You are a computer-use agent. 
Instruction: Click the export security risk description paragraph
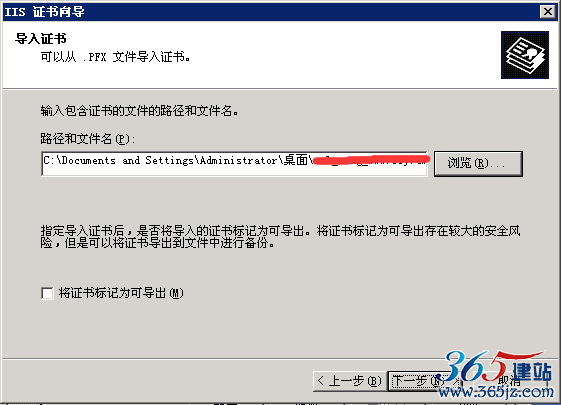(x=280, y=236)
